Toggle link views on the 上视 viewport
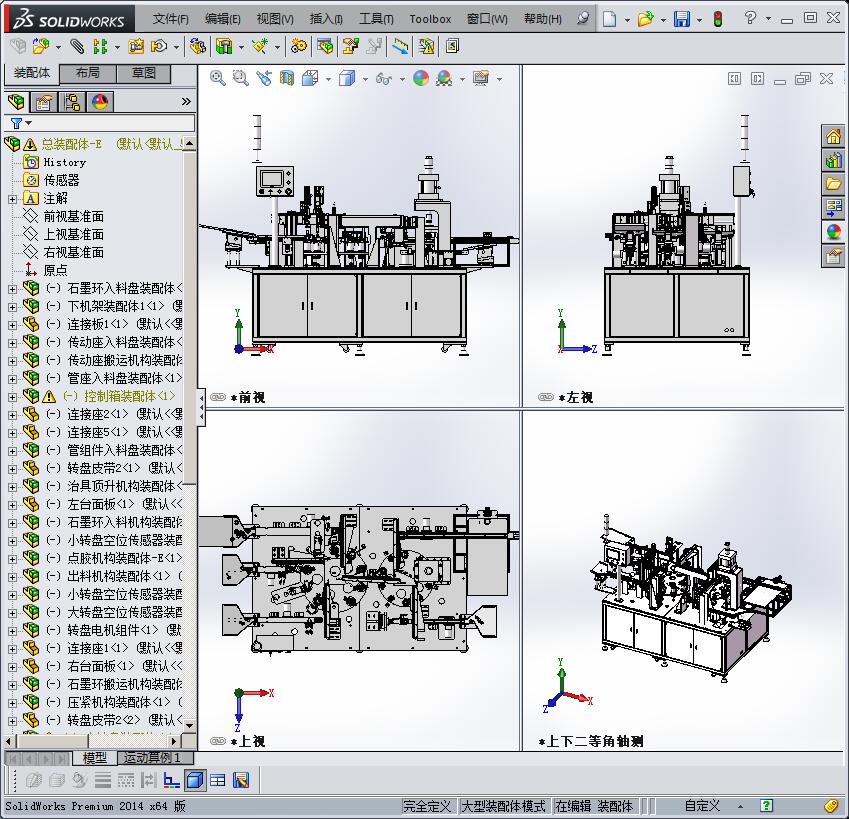849x819 pixels. [x=218, y=741]
